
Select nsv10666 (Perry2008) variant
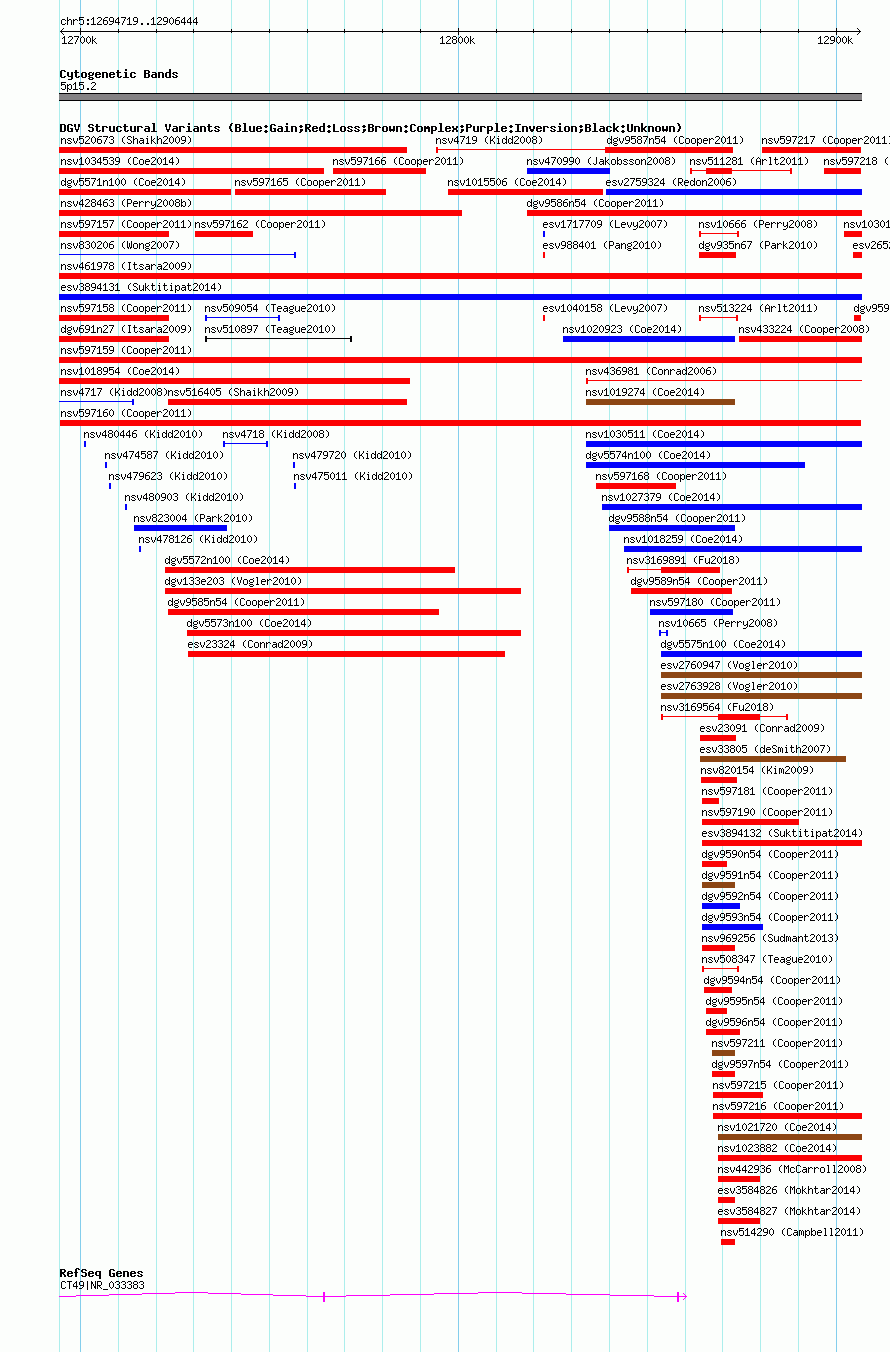[719, 234]
